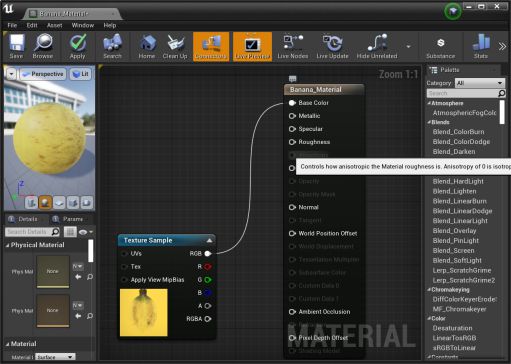Set preview mesh to cube

coord(73,202)
